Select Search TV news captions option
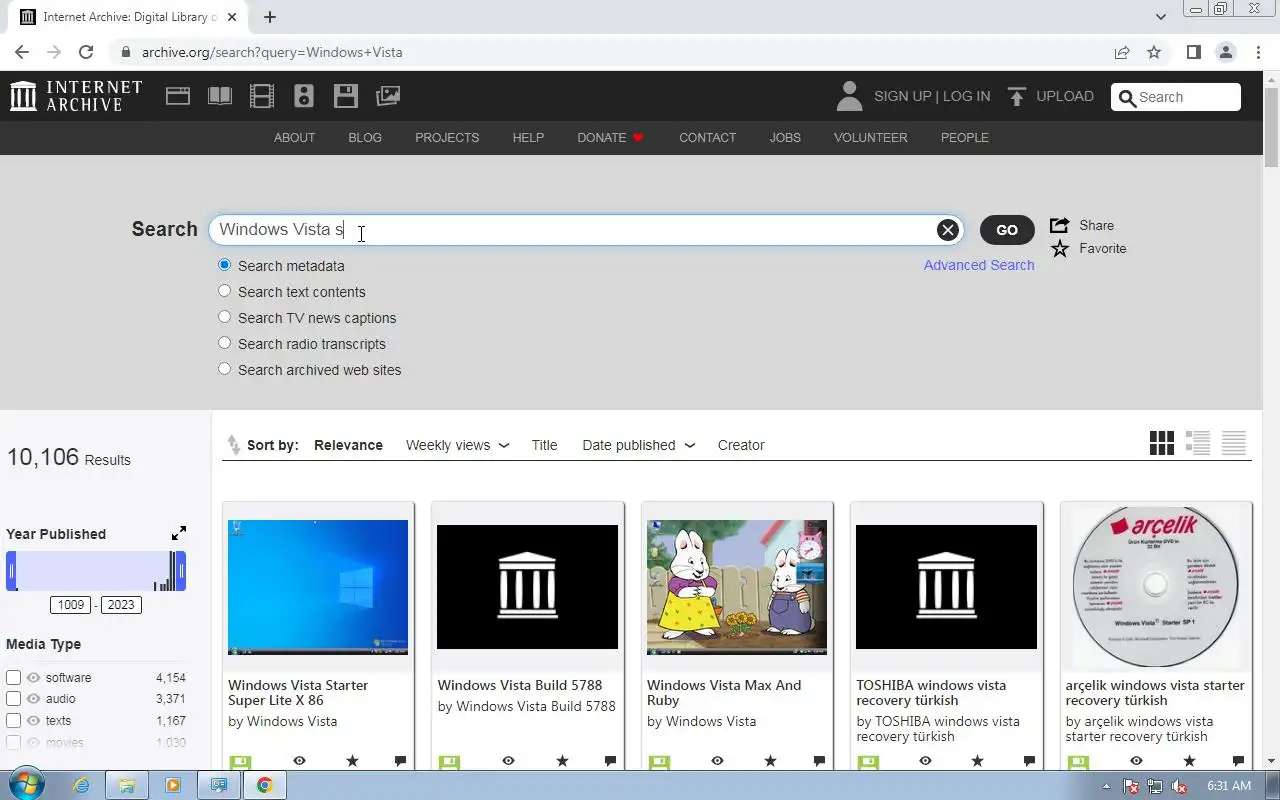 (x=224, y=317)
